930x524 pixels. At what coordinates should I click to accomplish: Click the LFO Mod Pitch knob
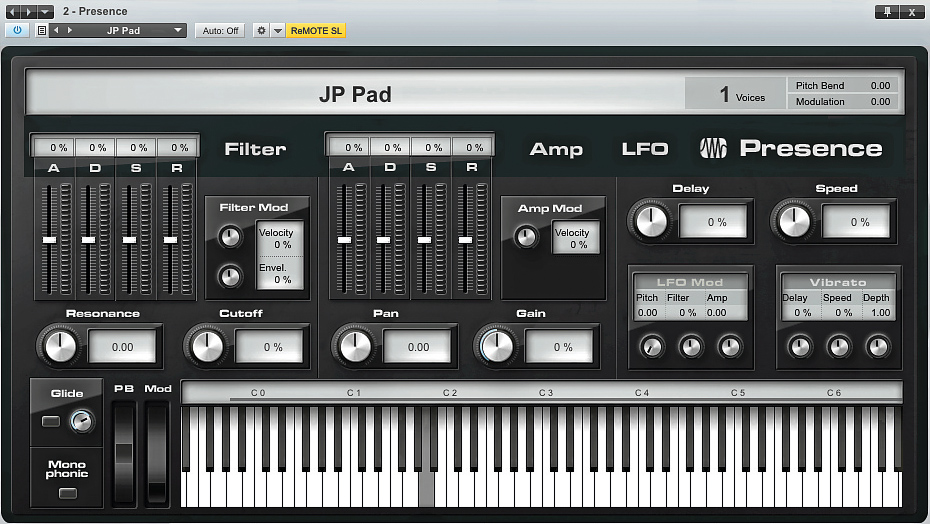(x=651, y=347)
